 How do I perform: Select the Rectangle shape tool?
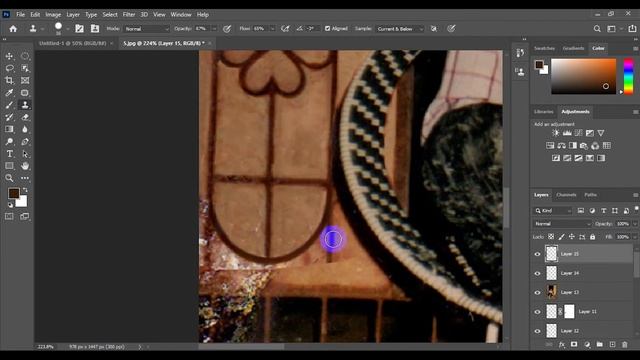pyautogui.click(x=9, y=166)
